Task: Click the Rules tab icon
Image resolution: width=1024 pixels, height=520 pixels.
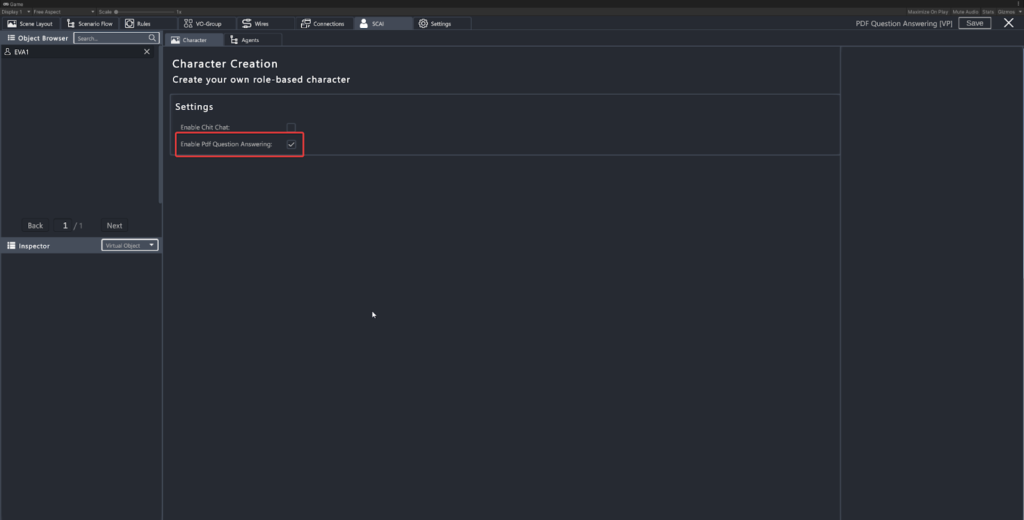Action: click(130, 23)
